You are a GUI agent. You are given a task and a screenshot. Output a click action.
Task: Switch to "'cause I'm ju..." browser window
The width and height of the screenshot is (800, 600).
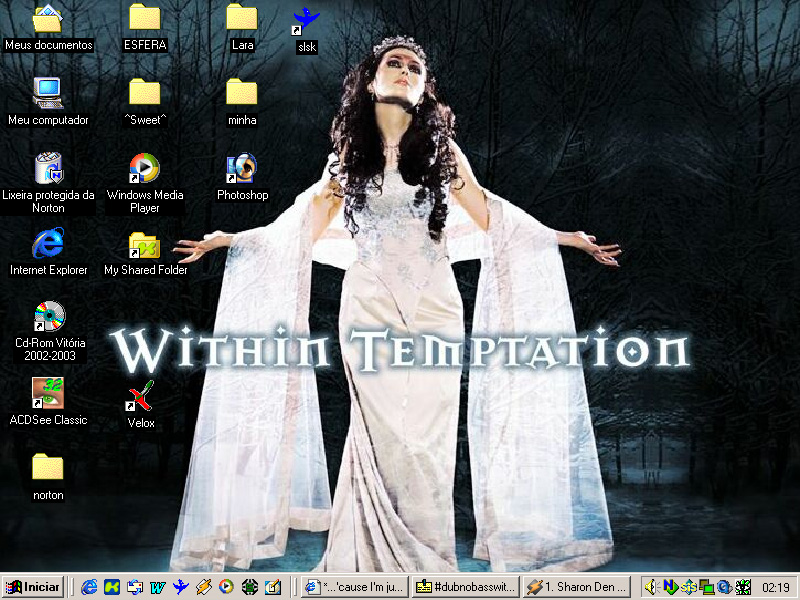coord(356,587)
